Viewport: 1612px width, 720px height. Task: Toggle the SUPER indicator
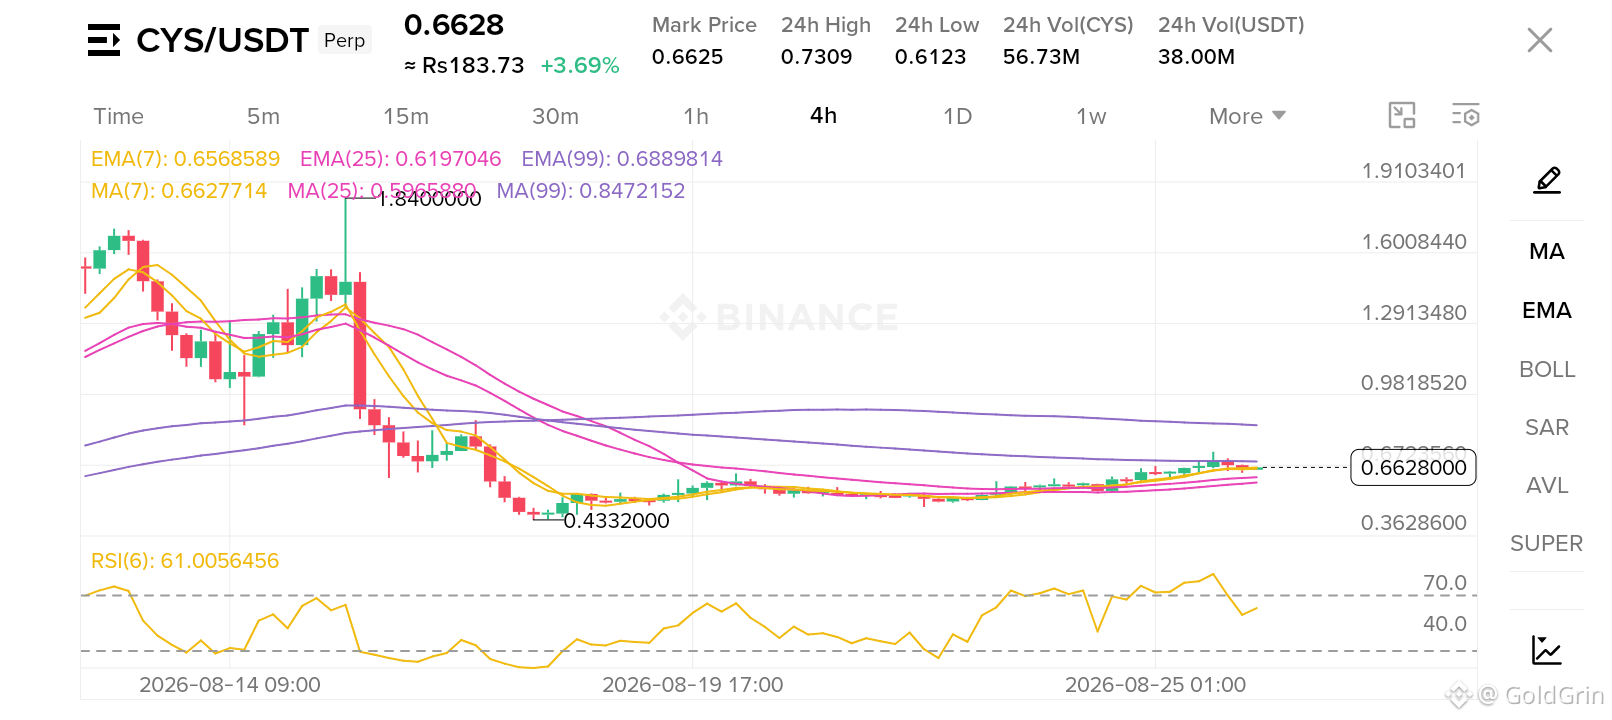click(1547, 543)
